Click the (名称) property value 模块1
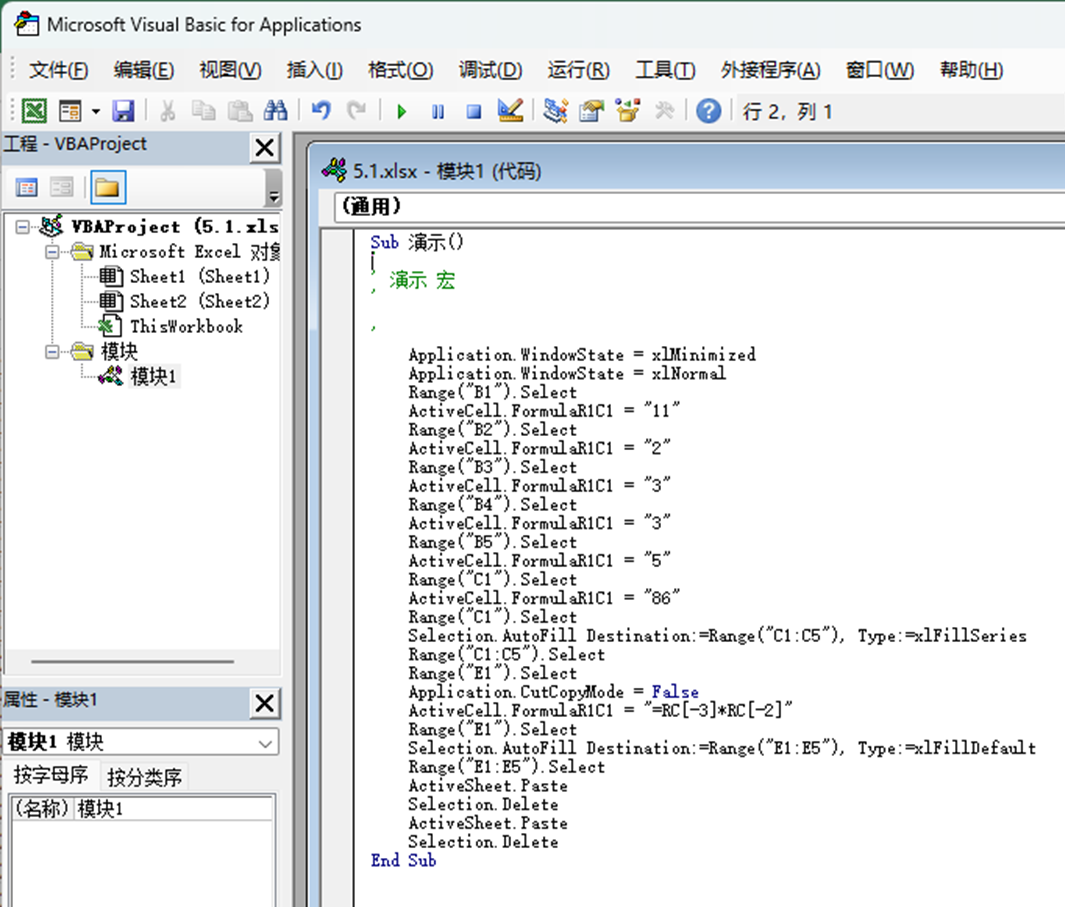The width and height of the screenshot is (1065, 907). tap(175, 808)
